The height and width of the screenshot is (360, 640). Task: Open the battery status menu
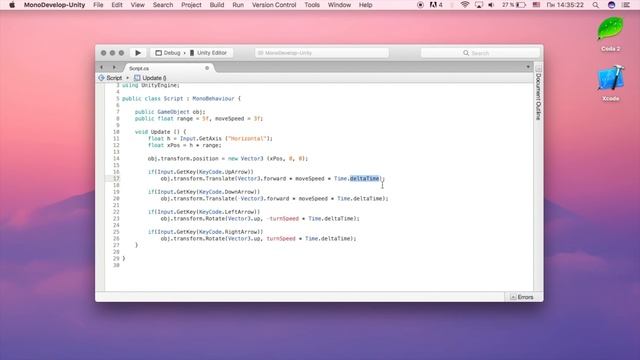coord(513,5)
